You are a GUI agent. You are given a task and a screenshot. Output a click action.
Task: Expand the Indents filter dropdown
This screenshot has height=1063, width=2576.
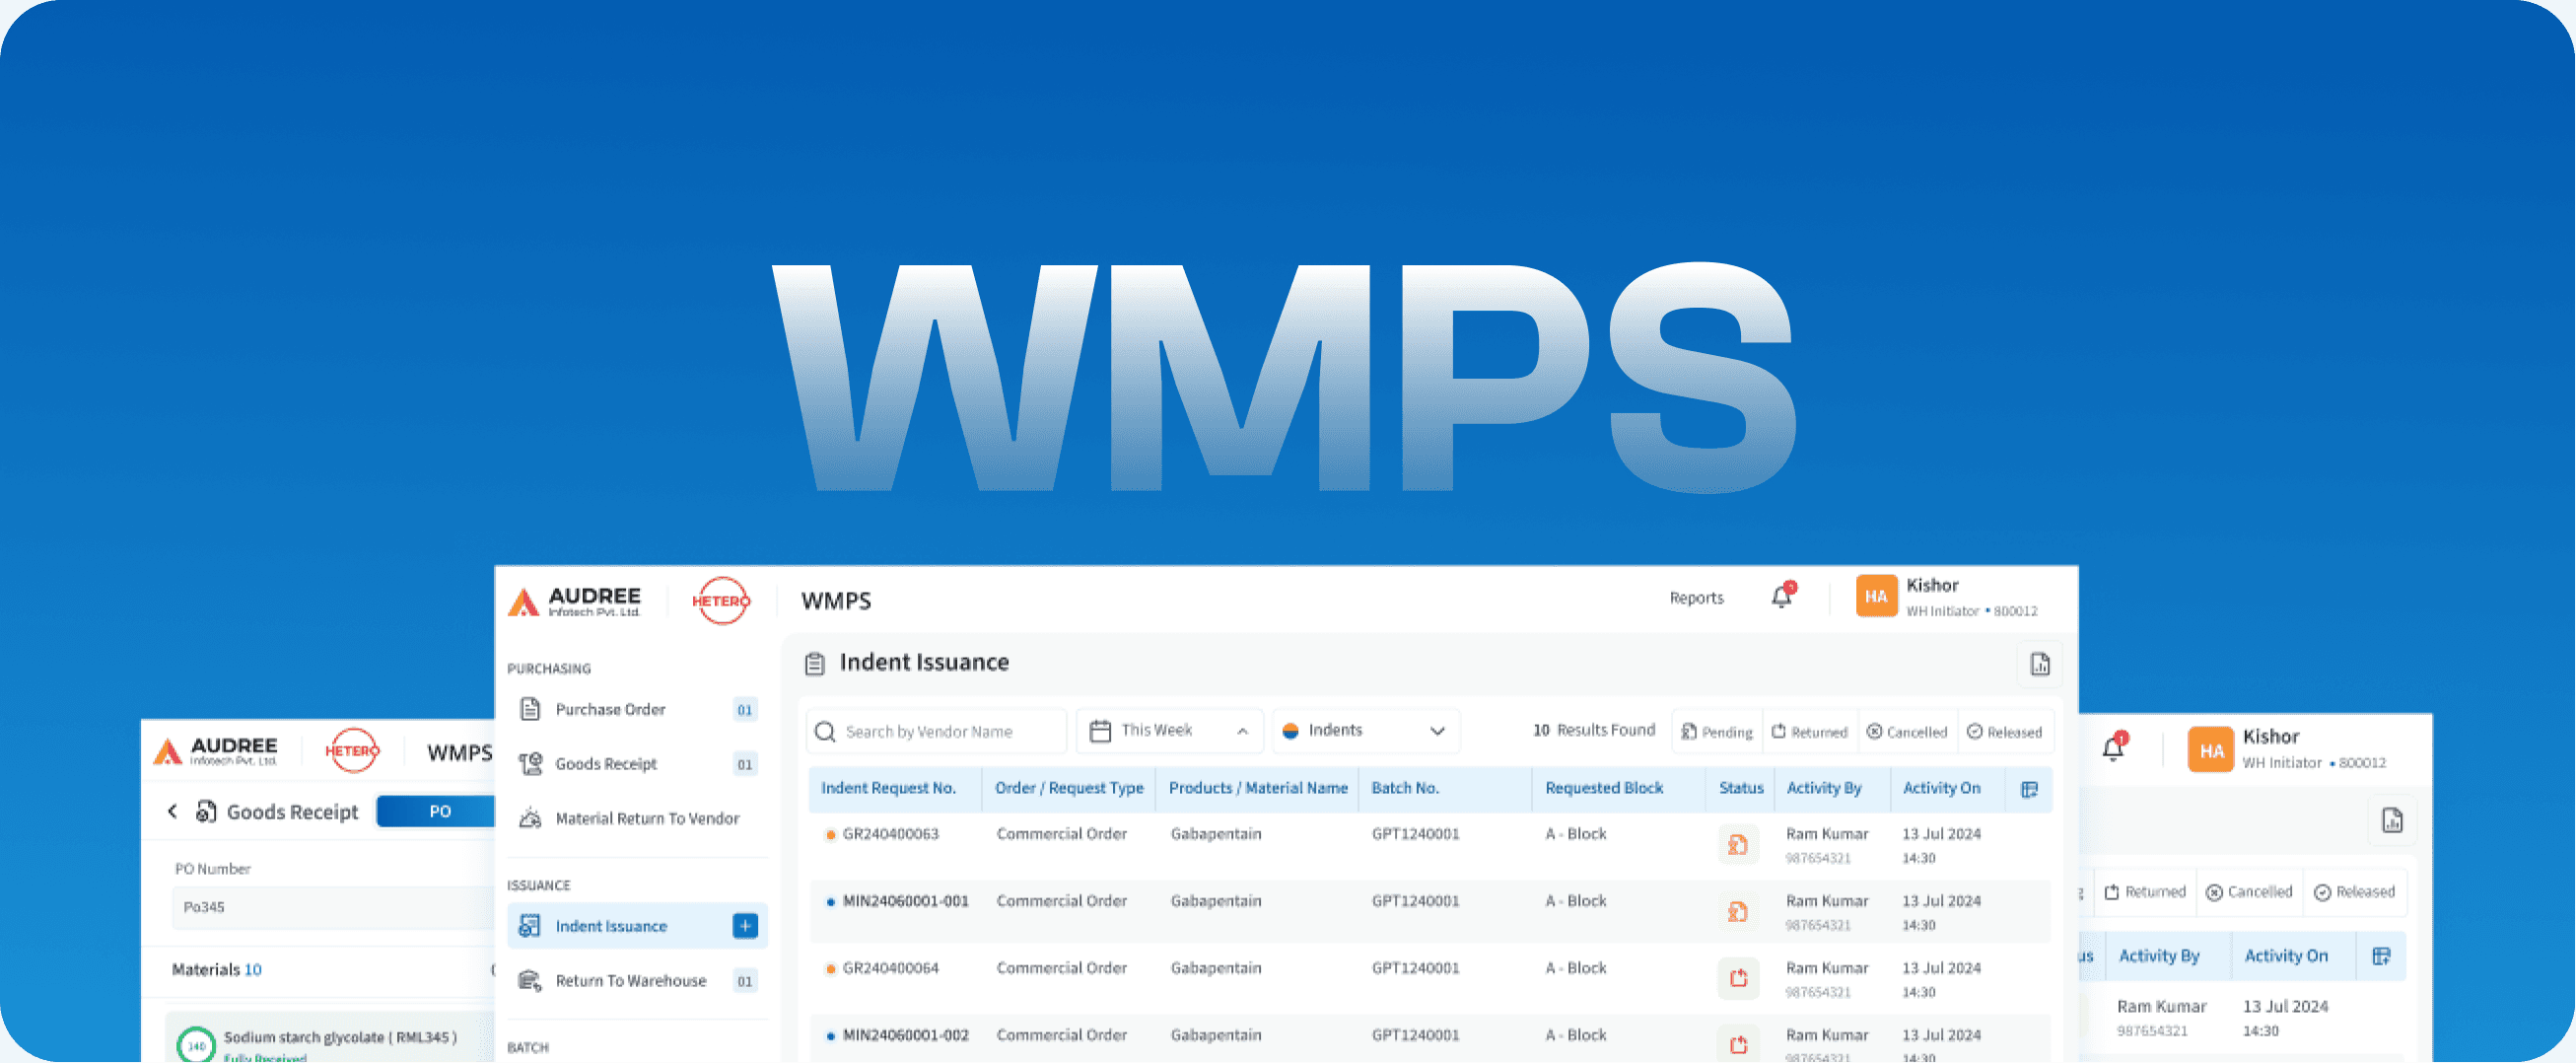[x=1365, y=731]
